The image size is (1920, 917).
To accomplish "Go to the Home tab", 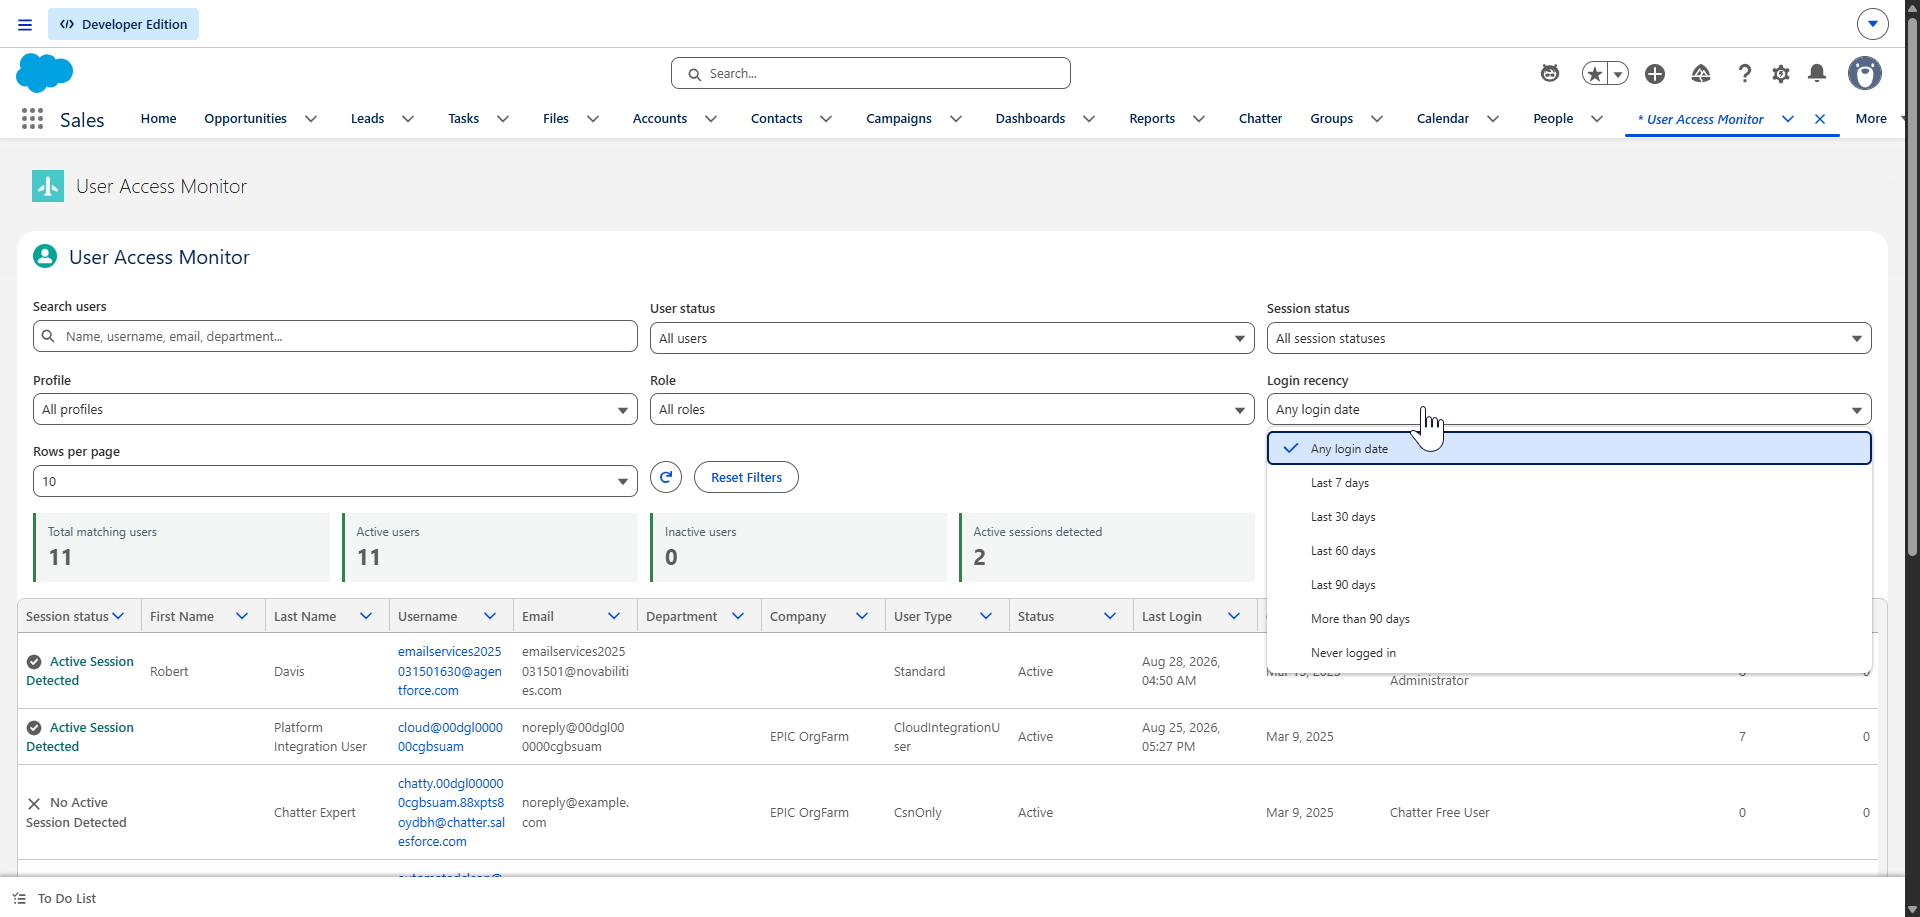I will click(x=158, y=118).
